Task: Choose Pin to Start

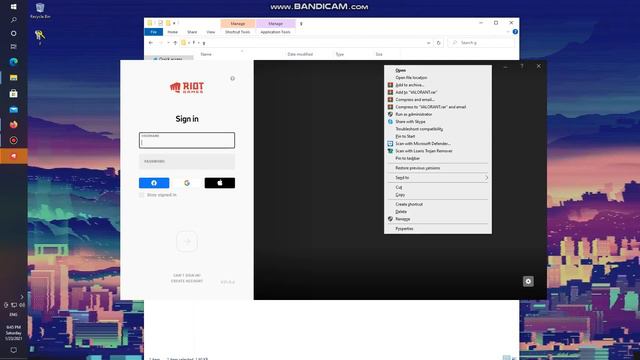Action: [438, 136]
